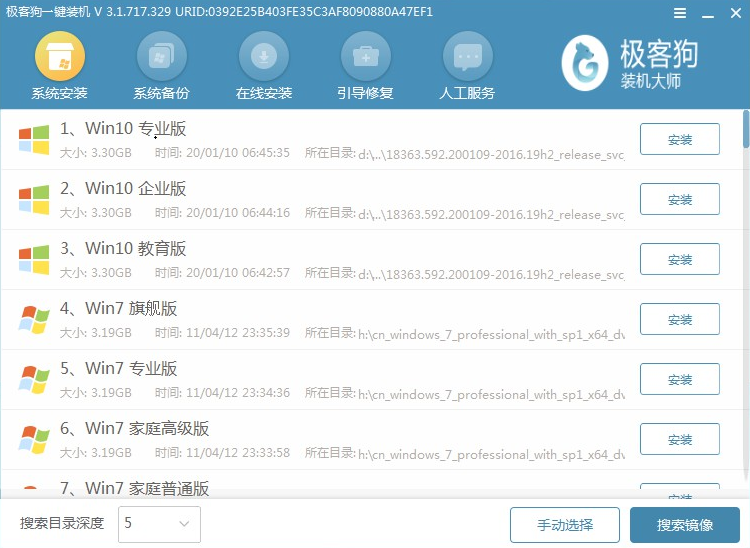Image resolution: width=750 pixels, height=548 pixels.
Task: Open the title bar menu icon
Action: 681,13
